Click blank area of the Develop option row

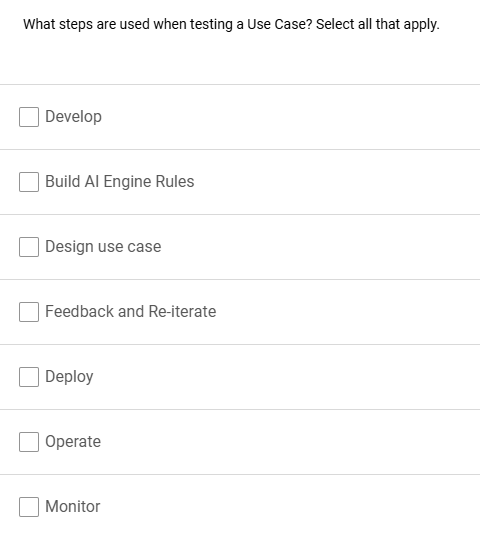pyautogui.click(x=288, y=117)
